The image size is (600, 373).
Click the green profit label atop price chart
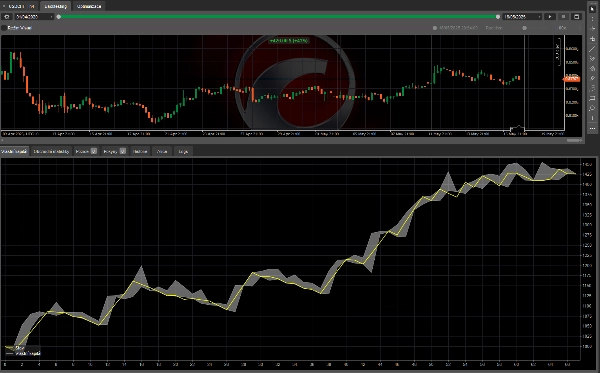[x=289, y=41]
